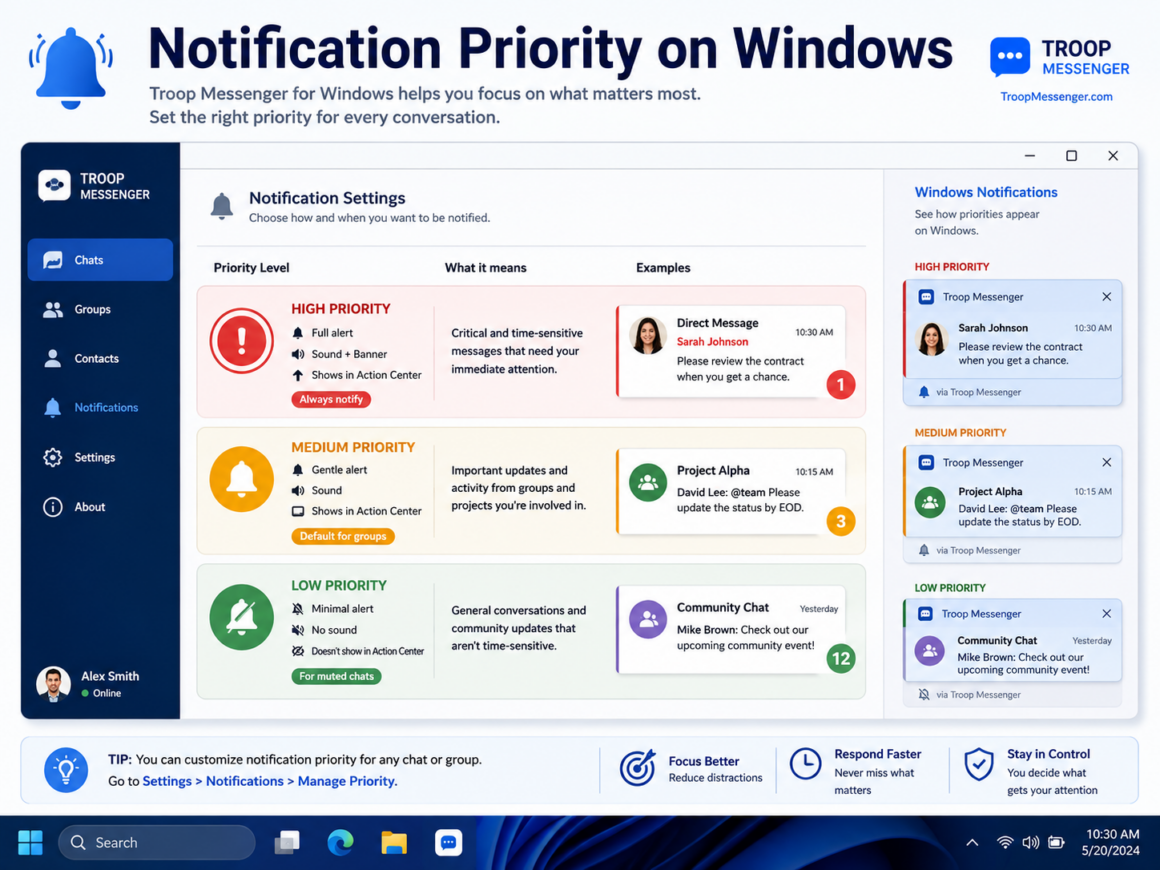Click the Groups people icon

(x=53, y=310)
